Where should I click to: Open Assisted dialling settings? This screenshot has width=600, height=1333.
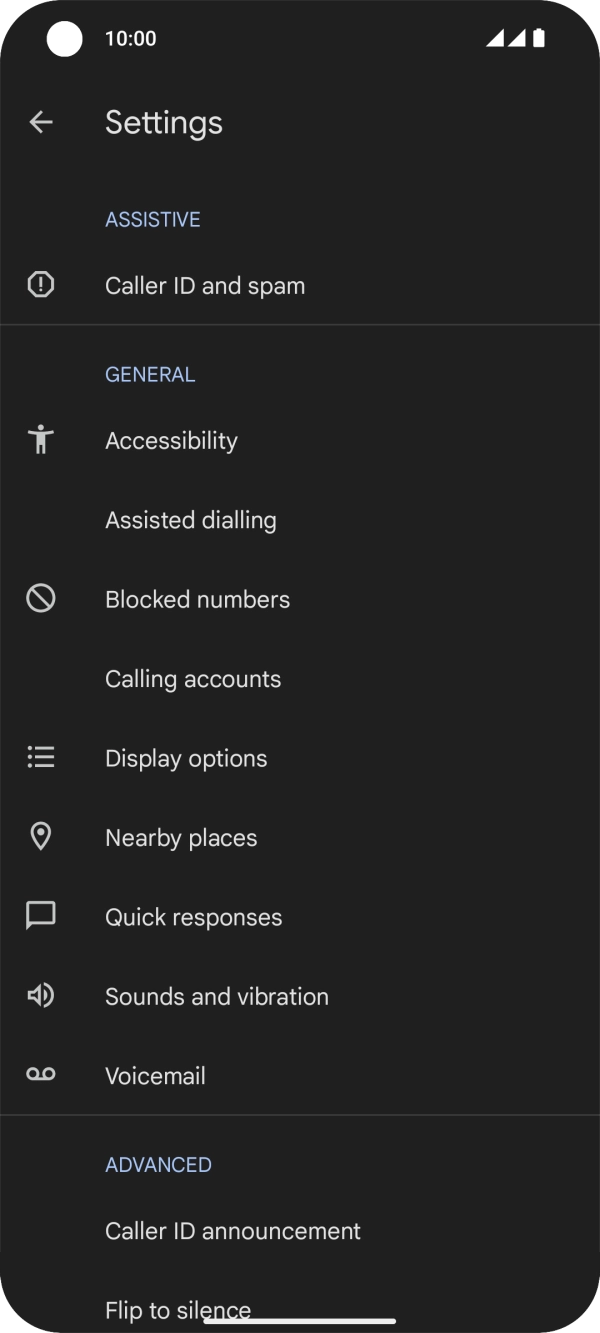(190, 519)
